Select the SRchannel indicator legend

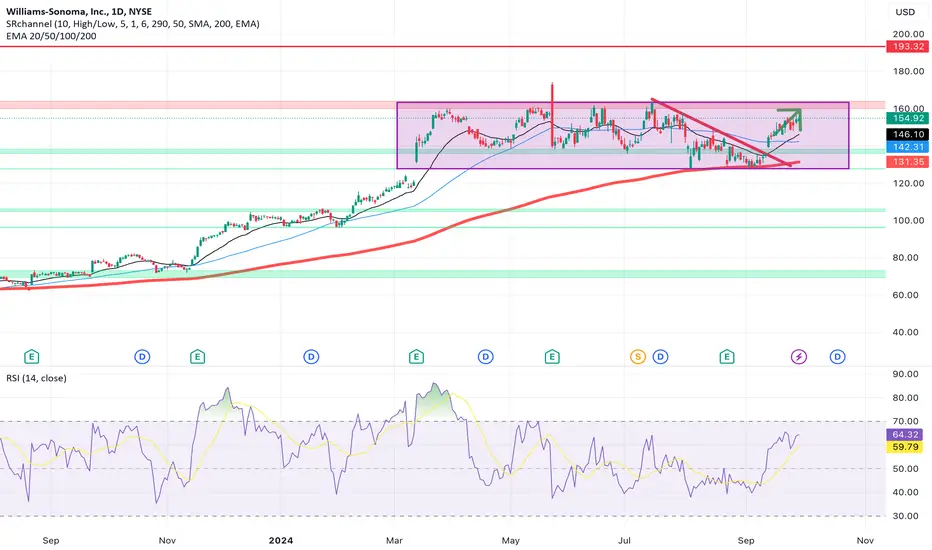133,24
